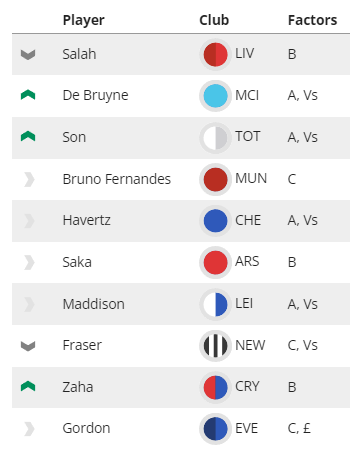Click the Liverpool club badge icon
The width and height of the screenshot is (364, 457).
215,54
